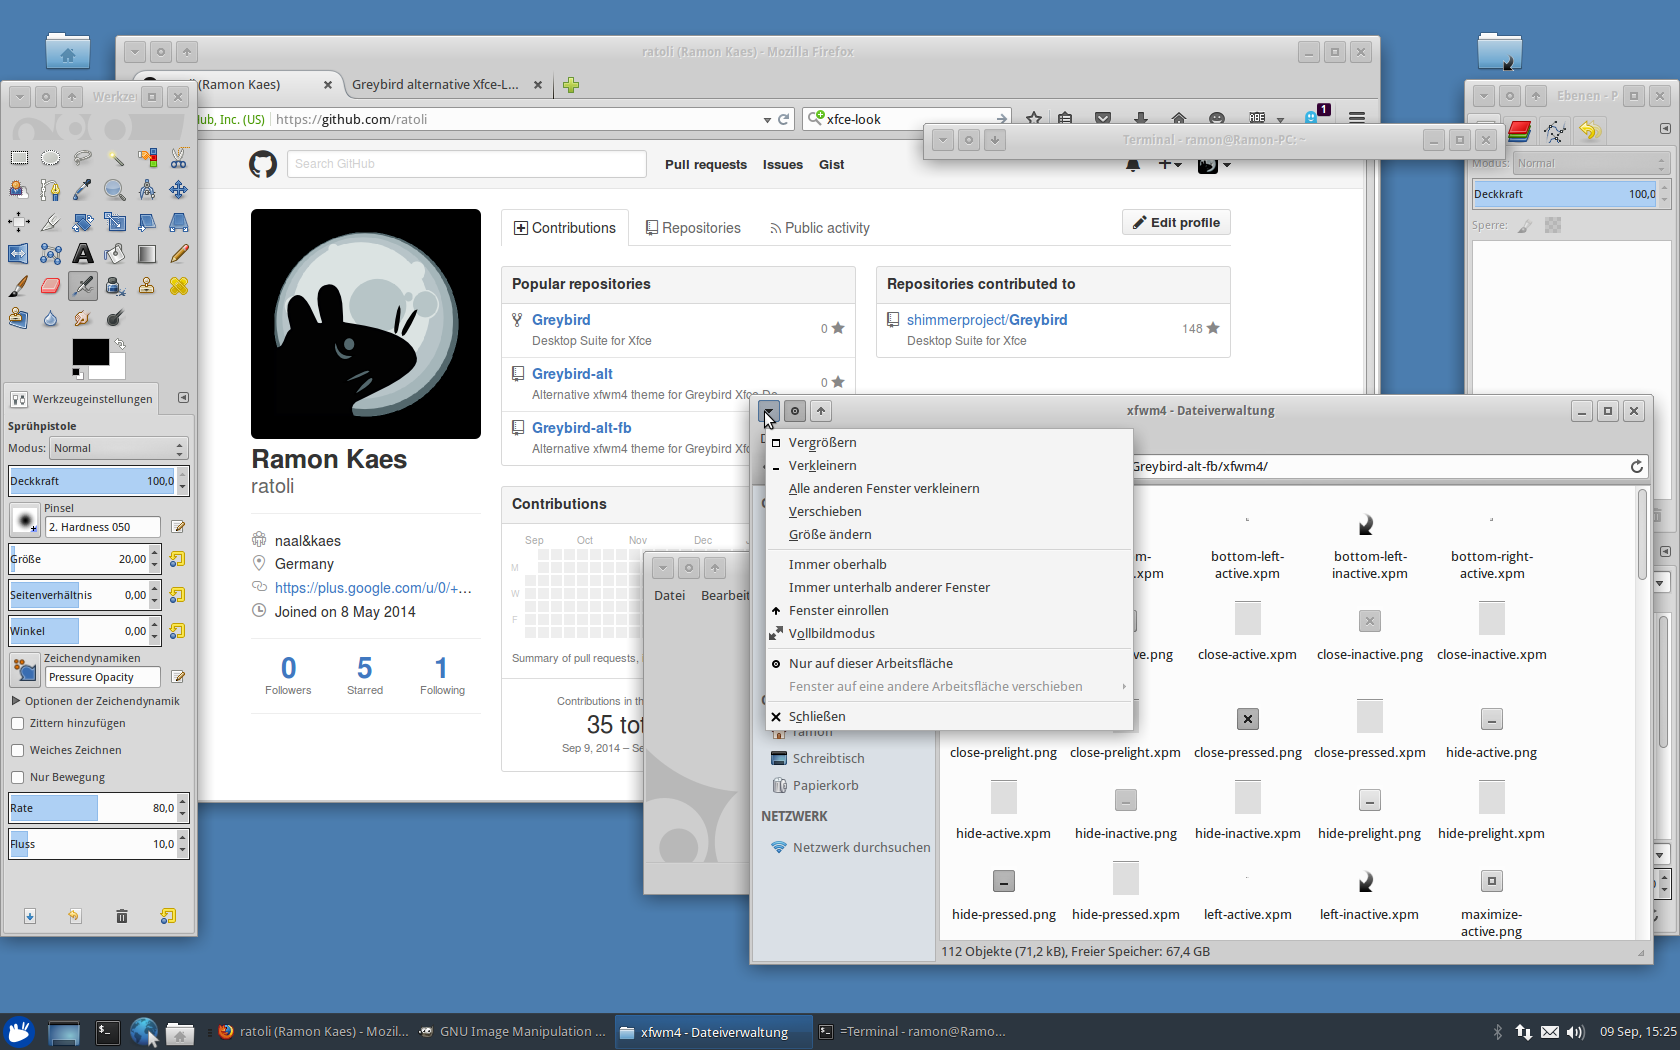Select the Text tool

(83, 254)
